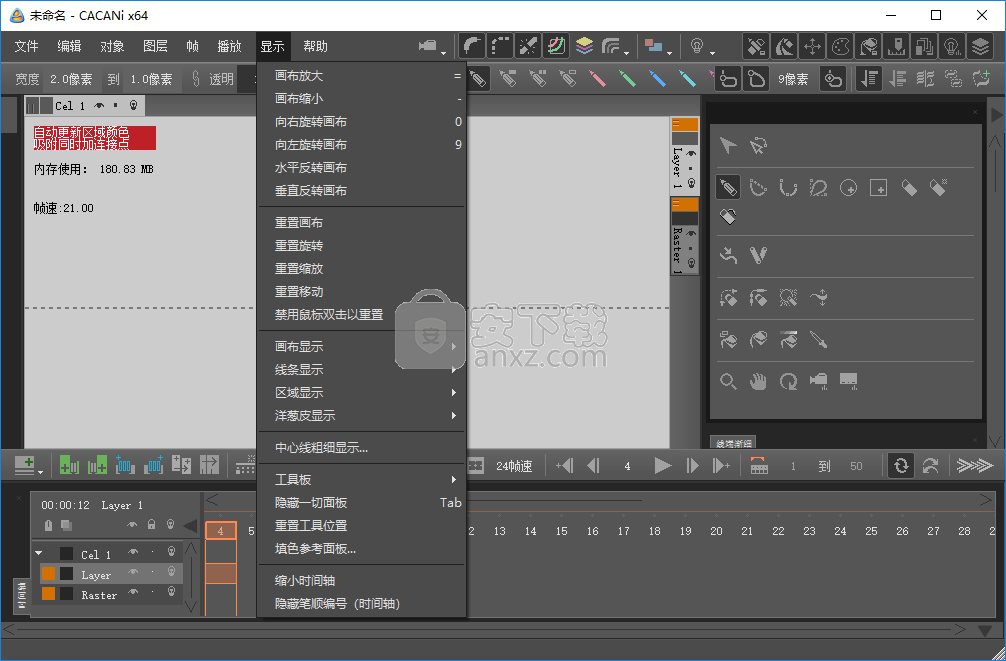Toggle visibility eye of Raster row
Screen dimensions: 1006x661
click(x=133, y=593)
